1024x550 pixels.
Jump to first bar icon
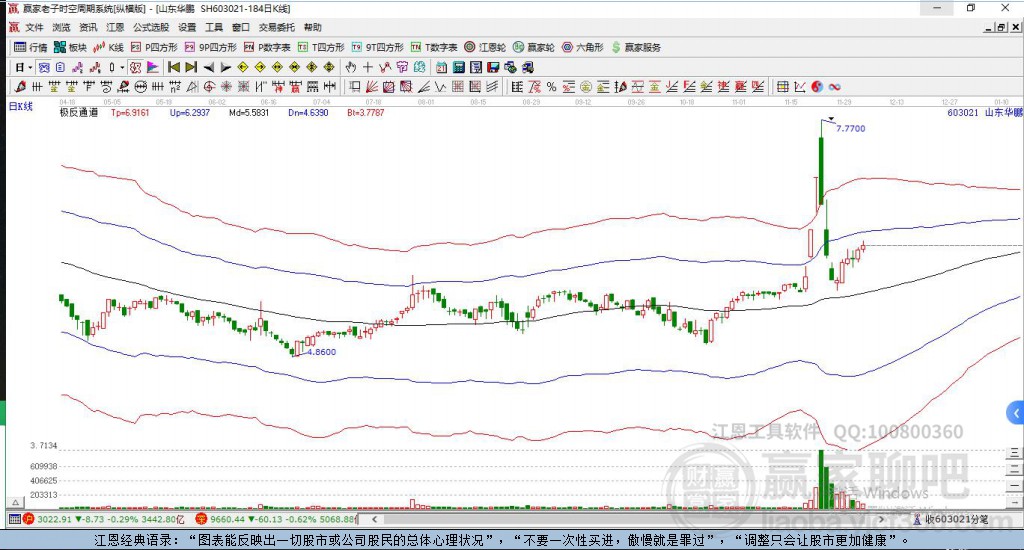174,67
